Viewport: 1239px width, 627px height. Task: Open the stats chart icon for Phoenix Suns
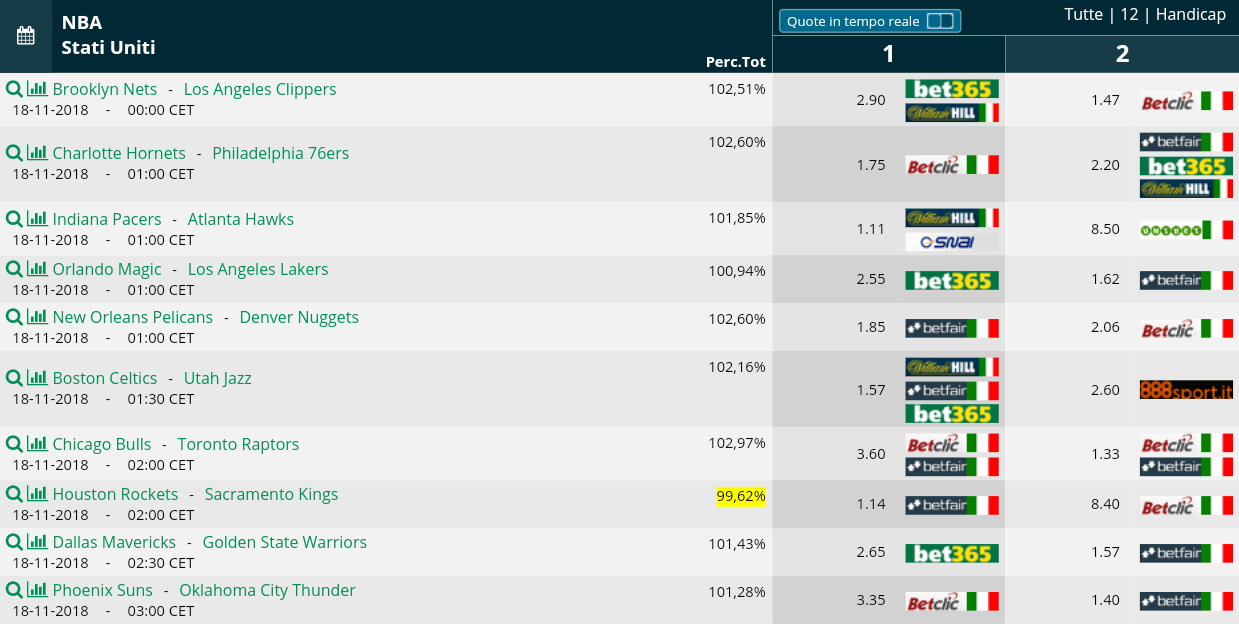pos(37,590)
